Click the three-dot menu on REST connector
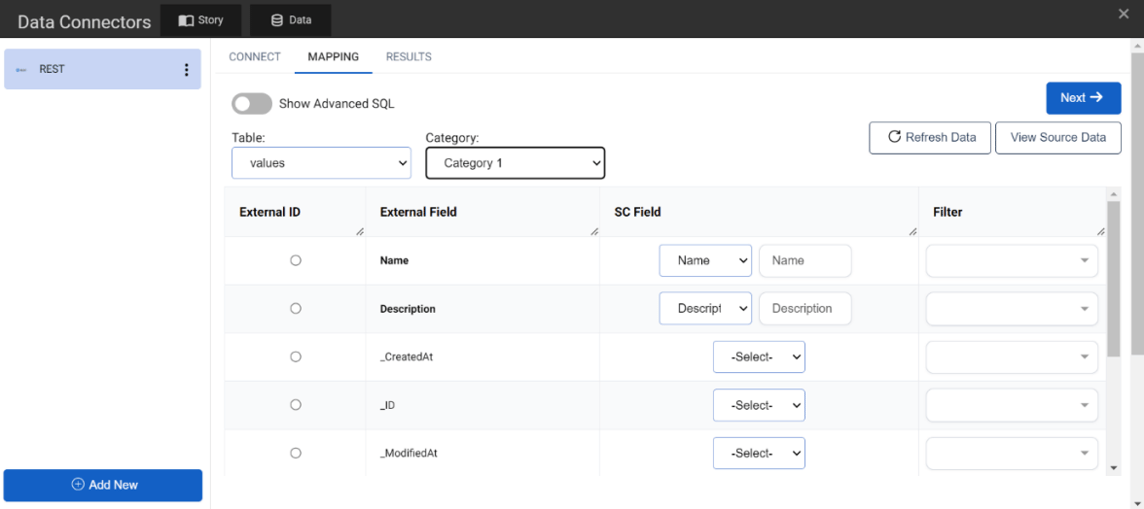This screenshot has height=509, width=1144. 186,70
